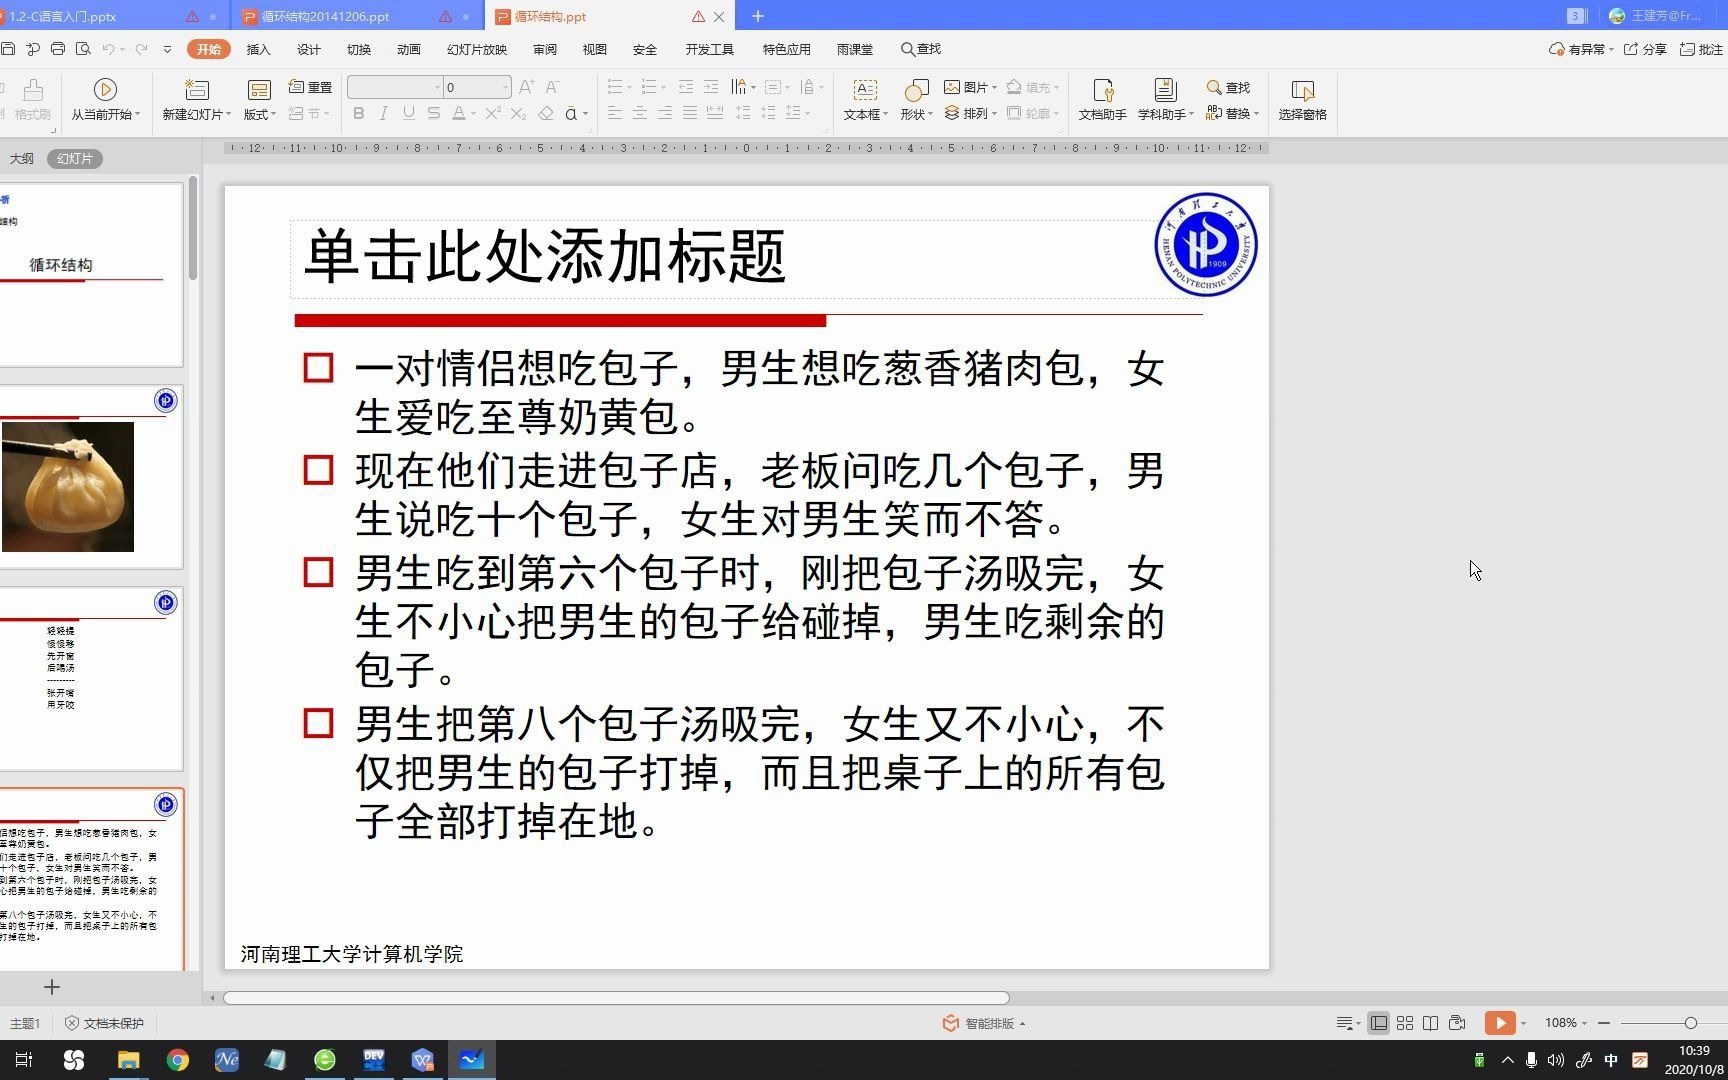1728x1080 pixels.
Task: Click 智能排版 in the status bar
Action: 985,1023
